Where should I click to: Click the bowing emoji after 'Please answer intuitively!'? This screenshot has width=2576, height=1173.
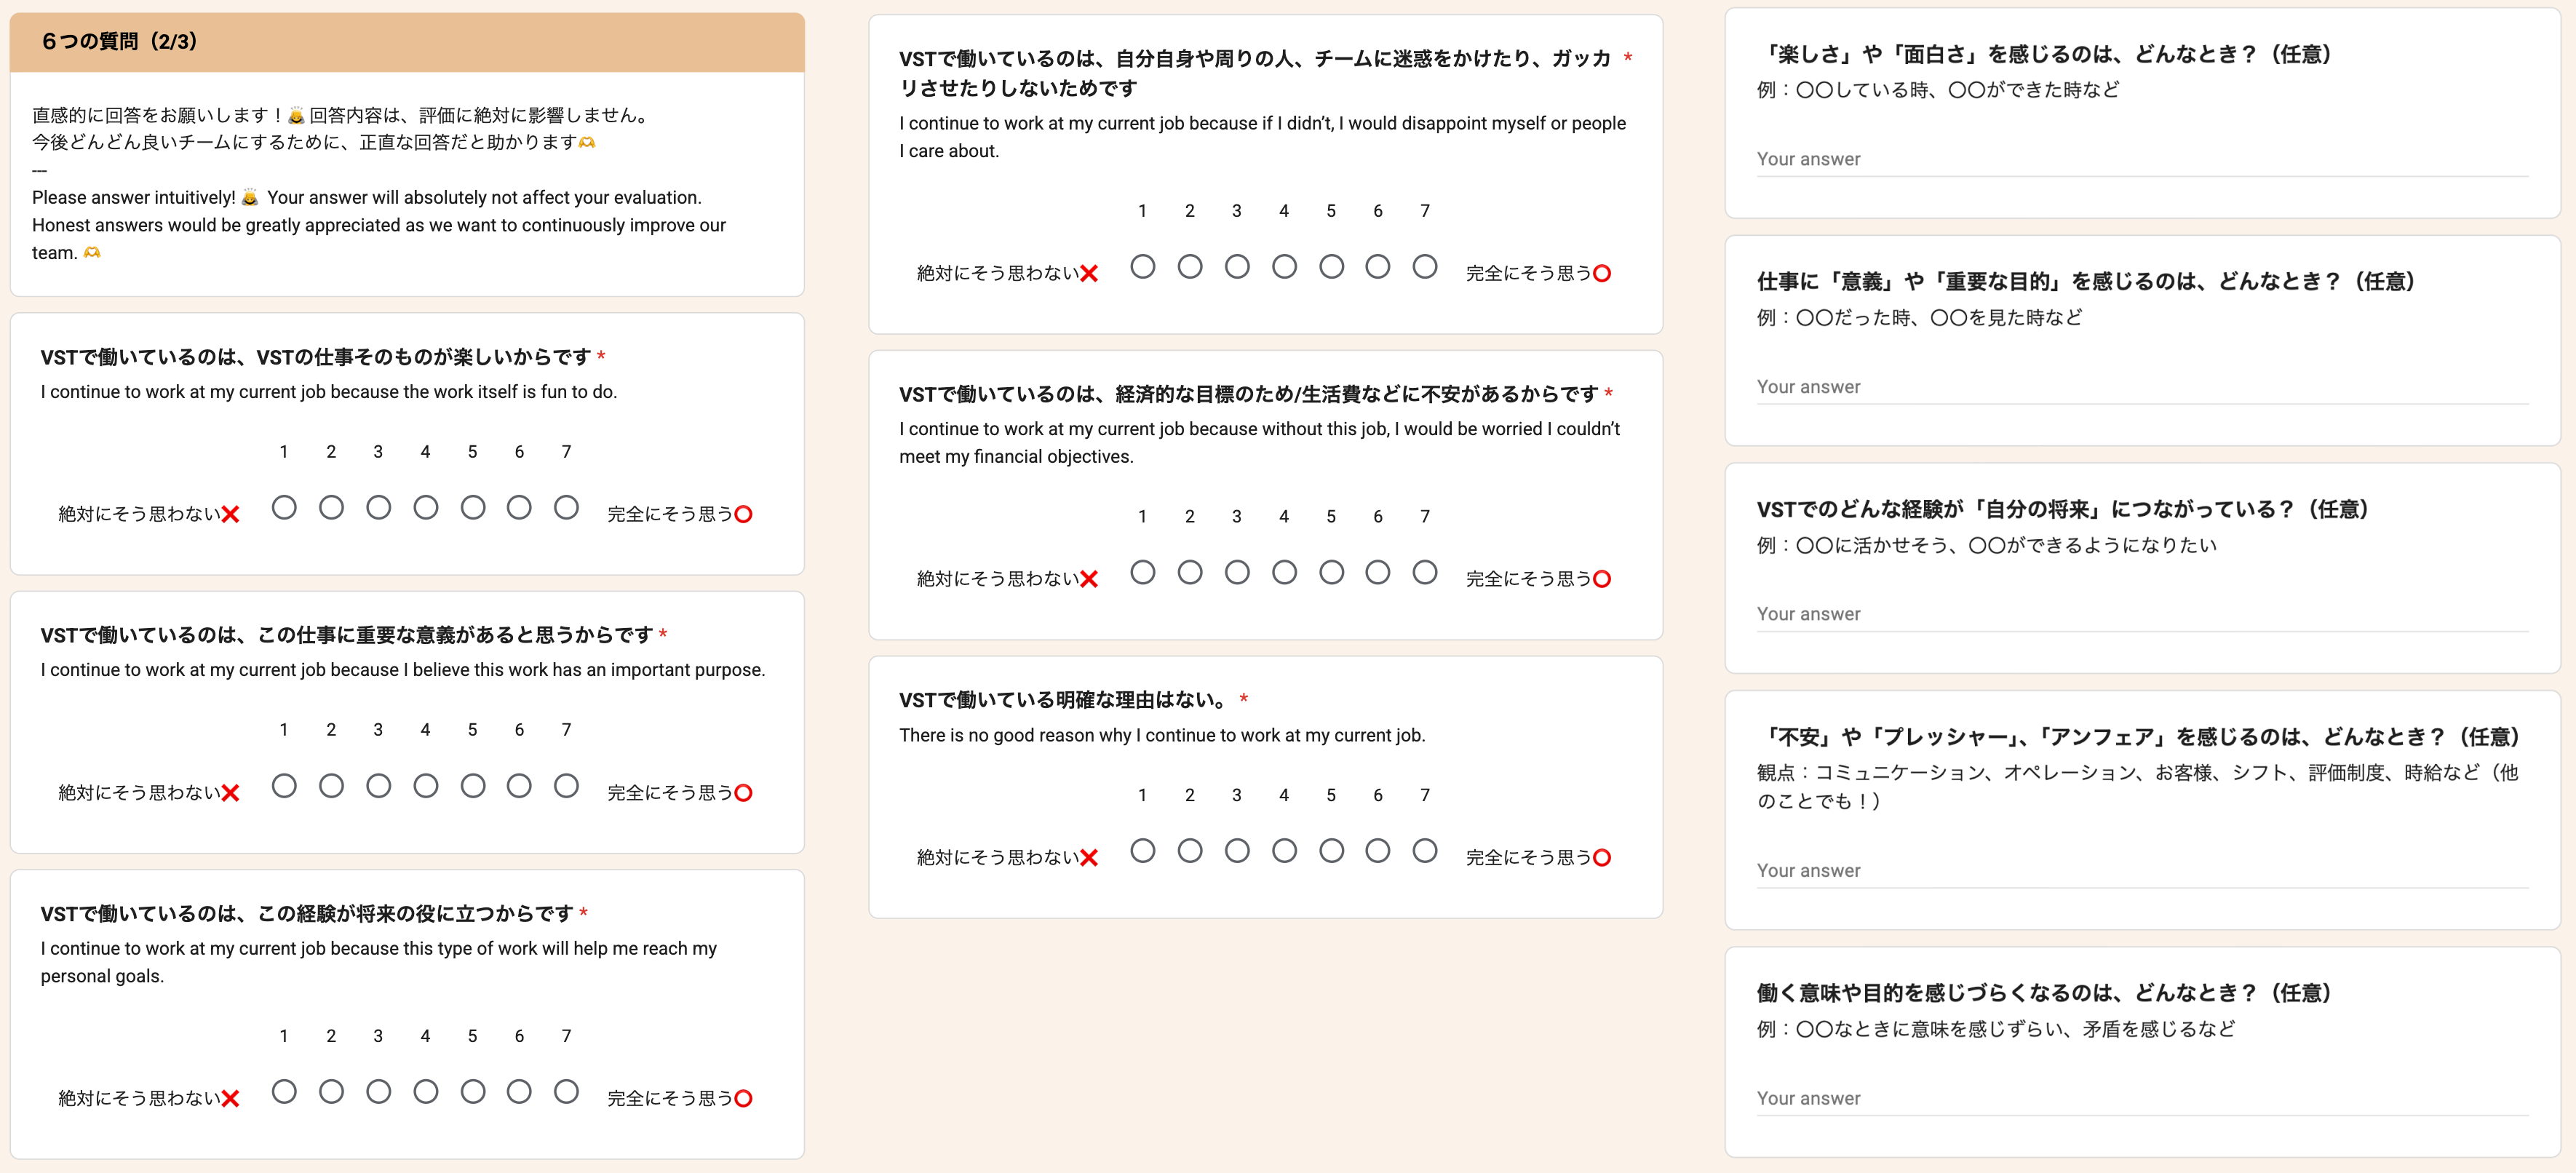click(x=250, y=198)
